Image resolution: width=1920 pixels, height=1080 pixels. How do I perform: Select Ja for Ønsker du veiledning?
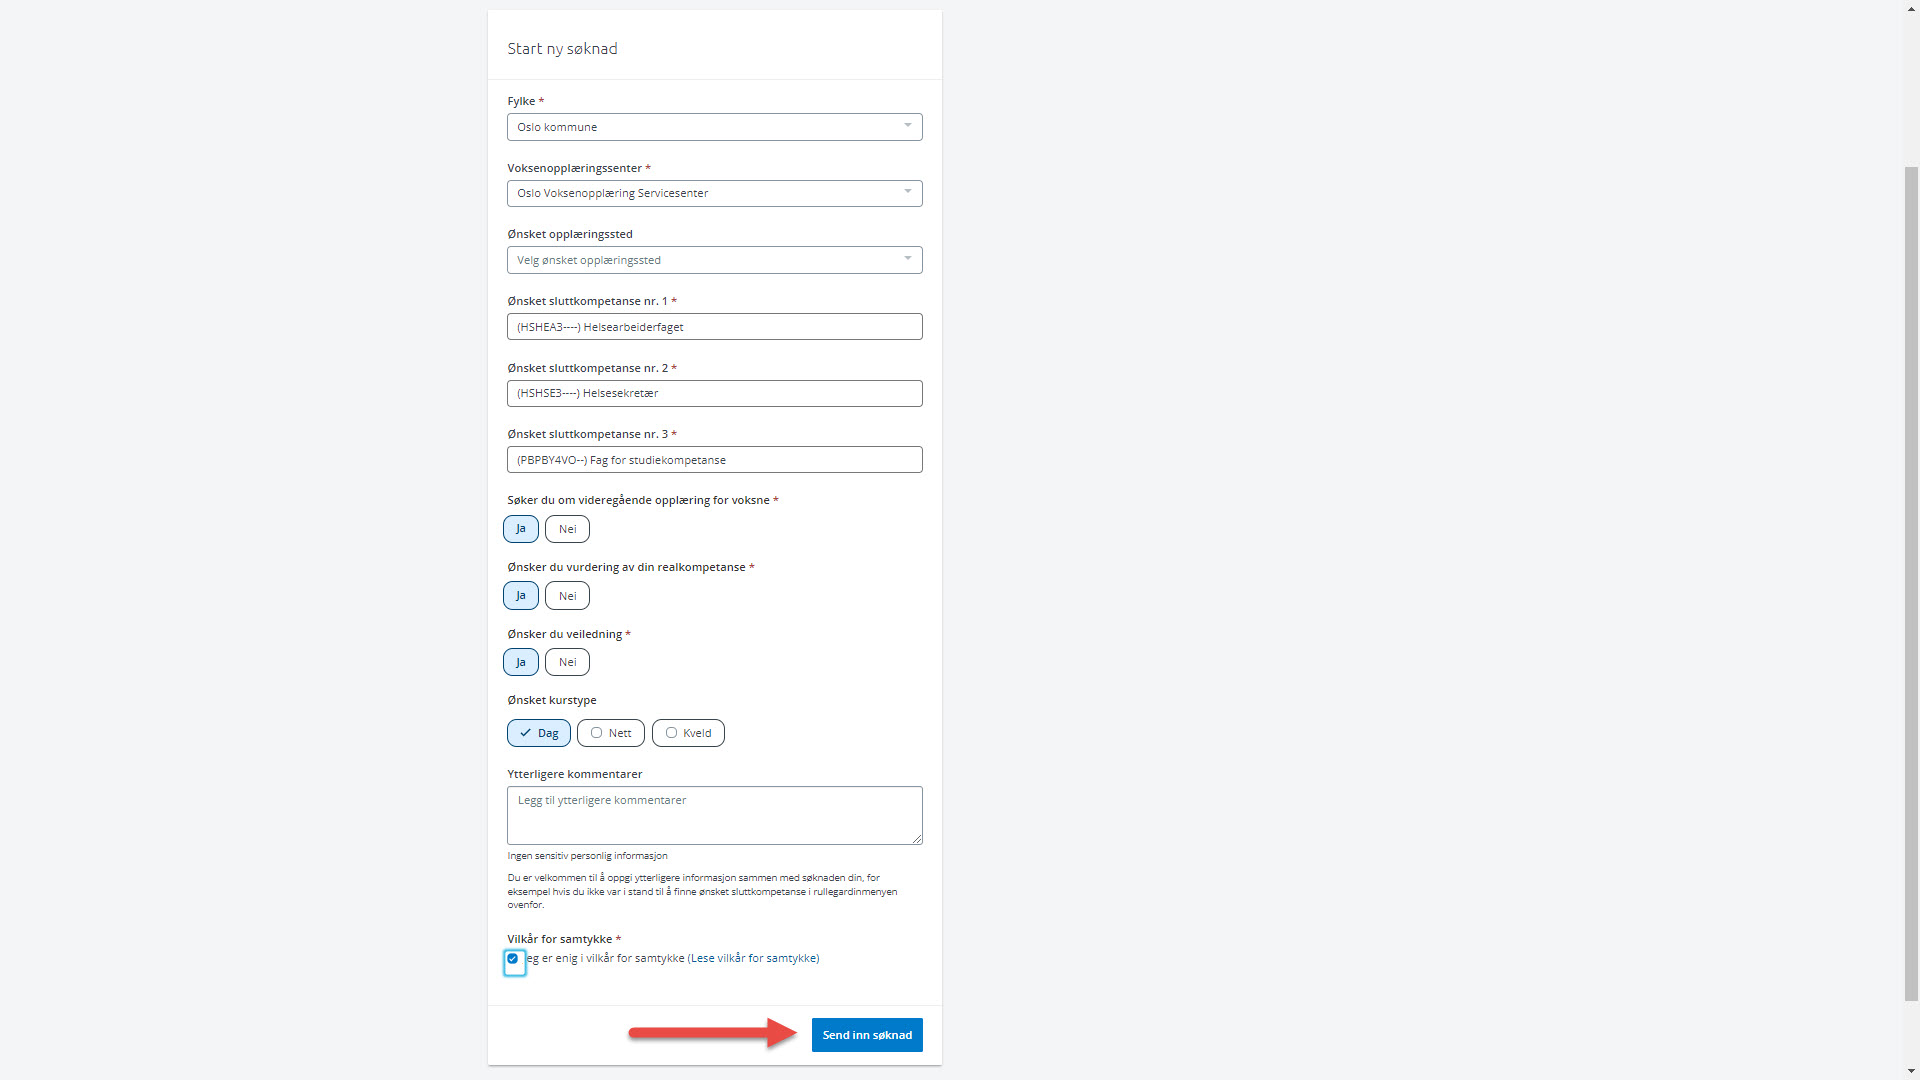click(x=521, y=662)
